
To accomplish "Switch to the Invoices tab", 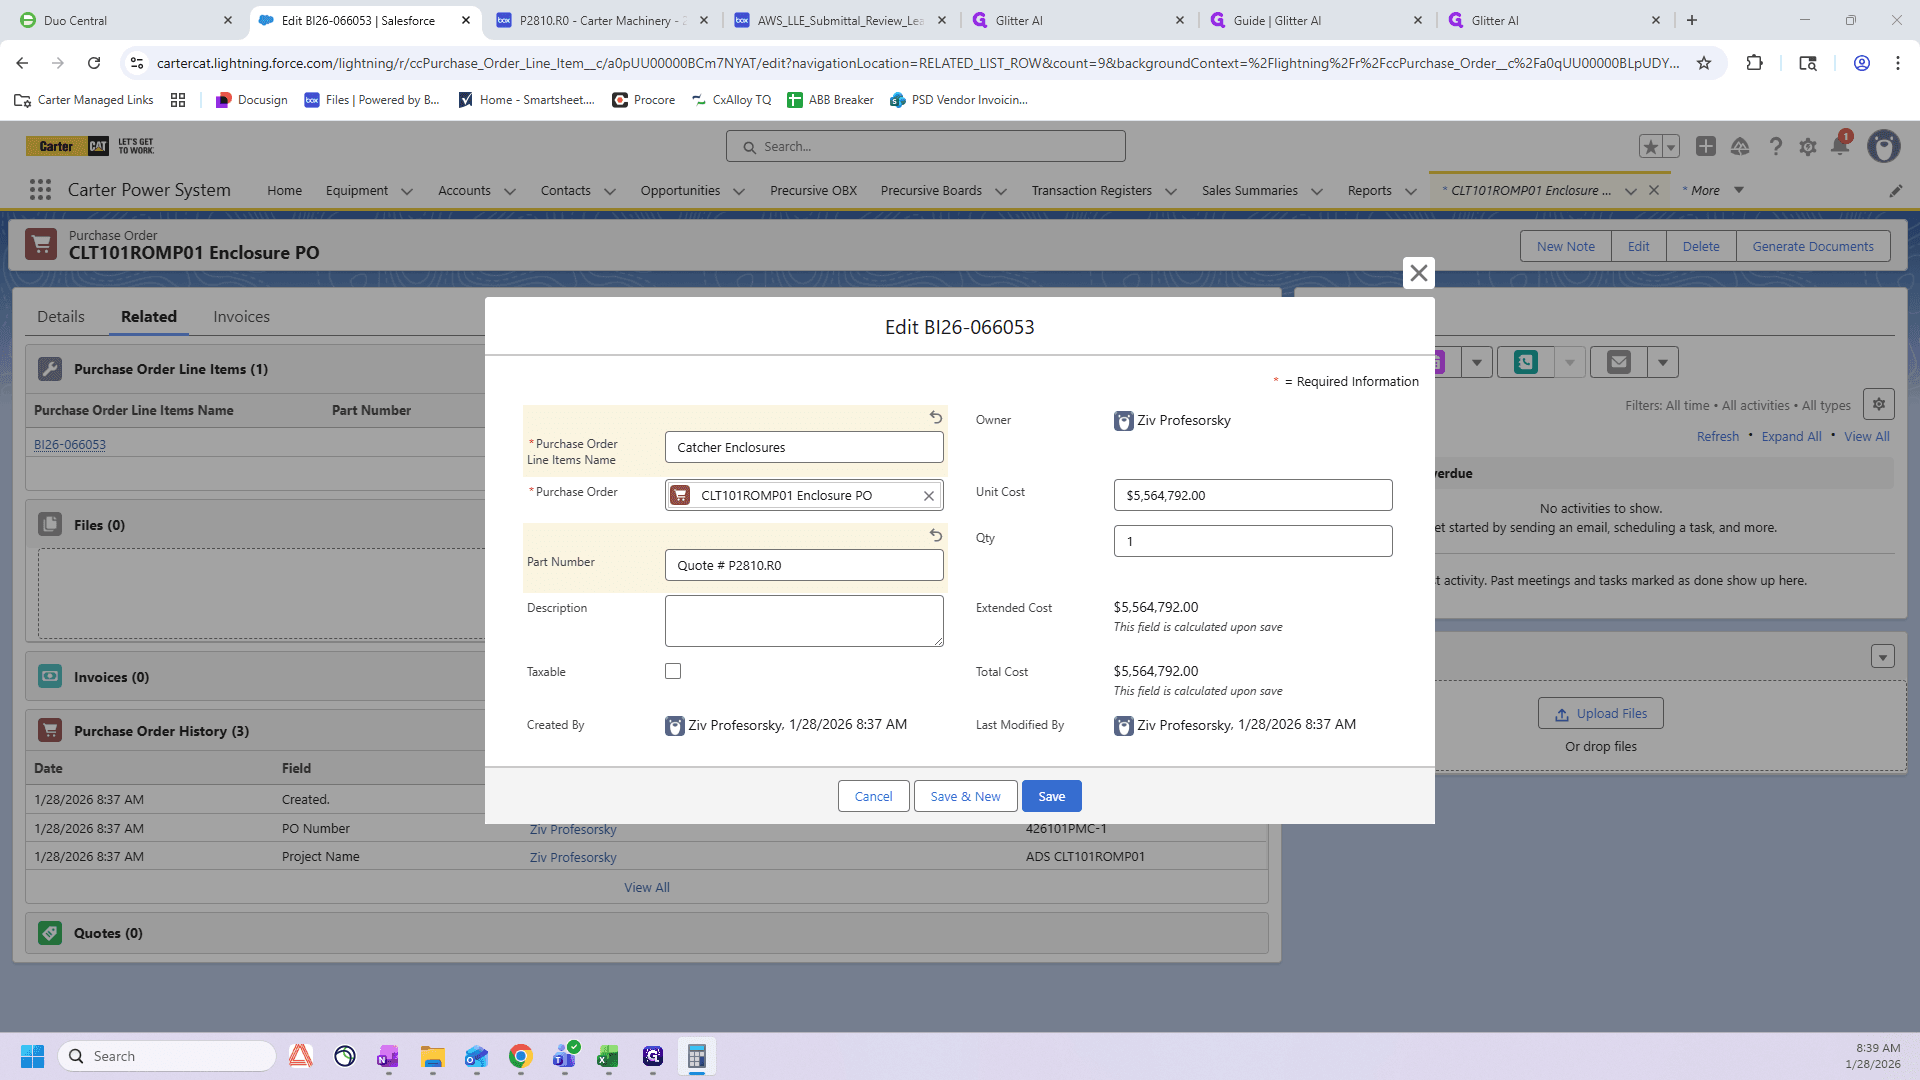I will (241, 316).
